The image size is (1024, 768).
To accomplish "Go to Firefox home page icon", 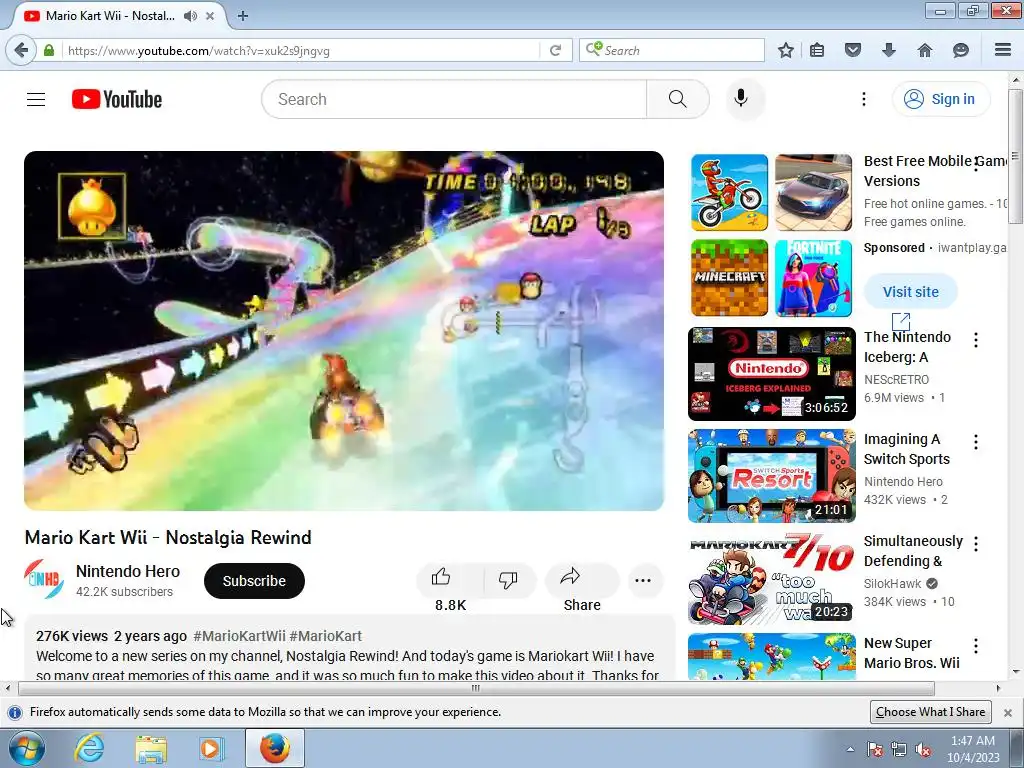I will point(925,50).
